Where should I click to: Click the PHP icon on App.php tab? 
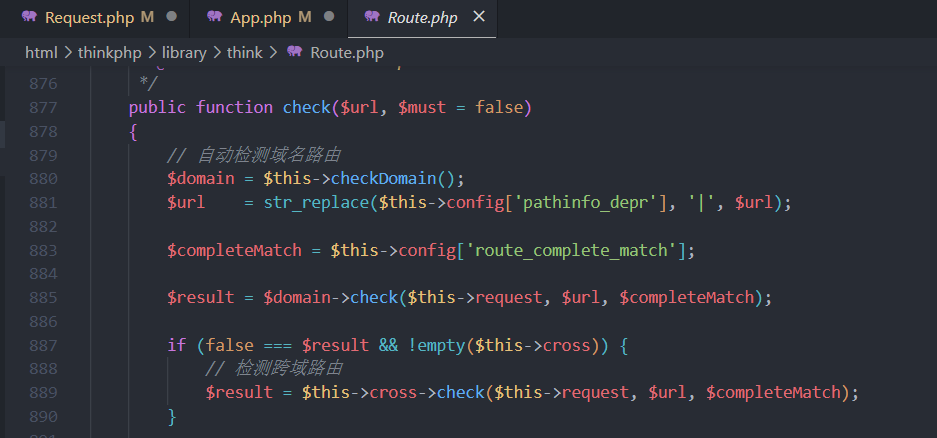coord(213,17)
